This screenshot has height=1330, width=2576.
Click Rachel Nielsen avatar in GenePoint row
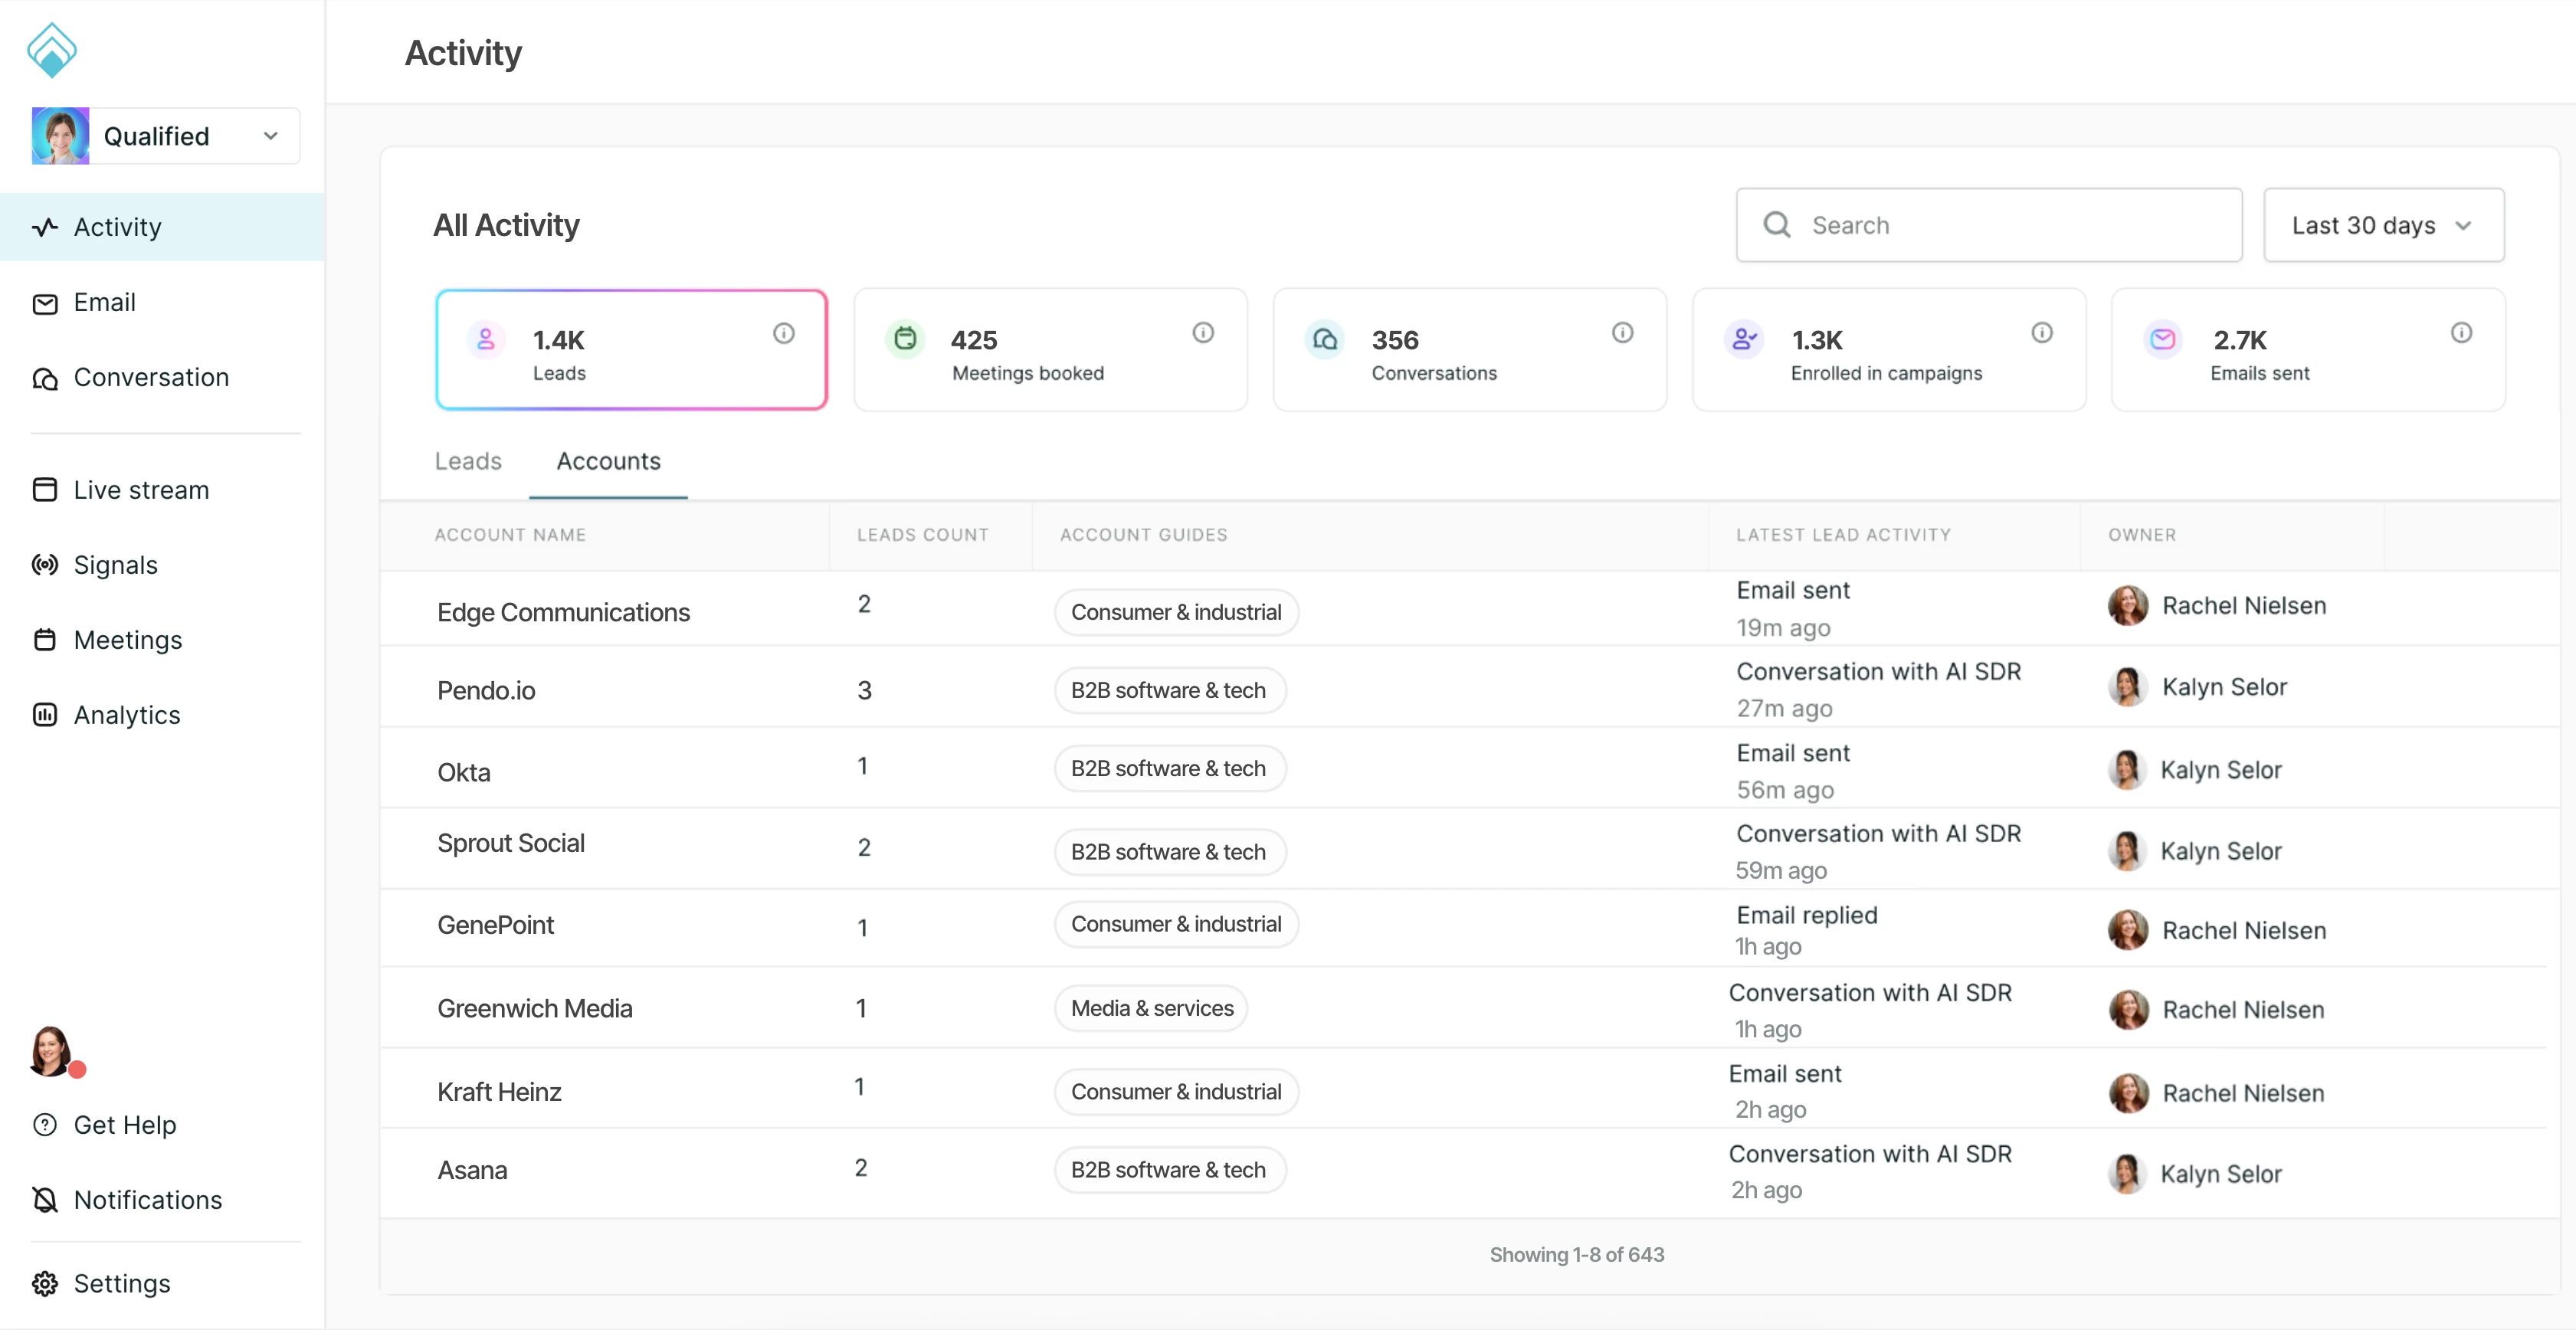pos(2128,930)
